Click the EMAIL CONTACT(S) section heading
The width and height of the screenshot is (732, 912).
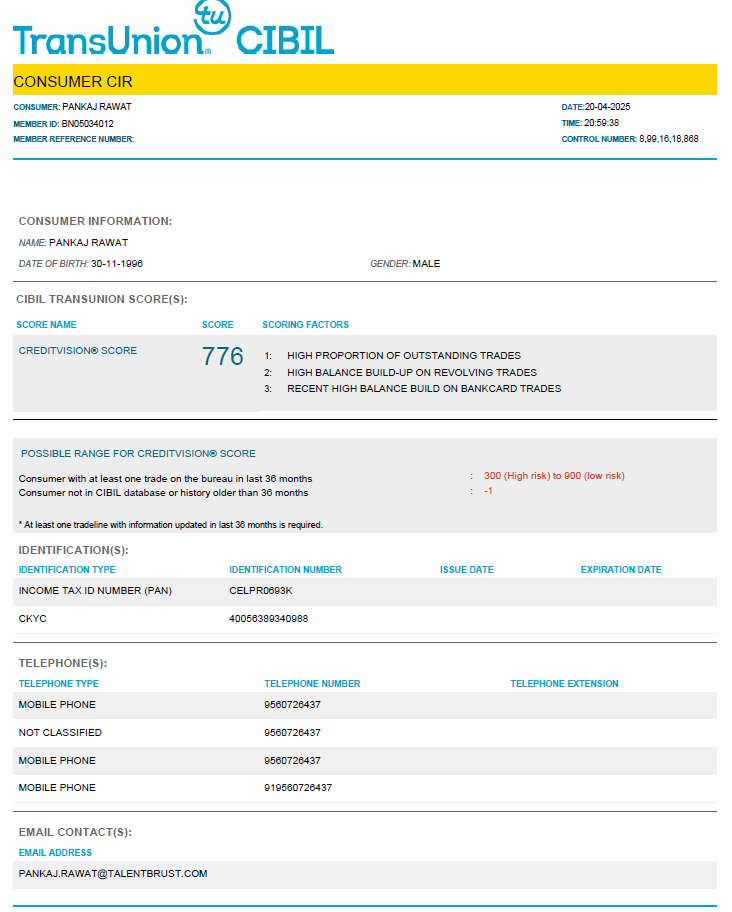coord(75,832)
